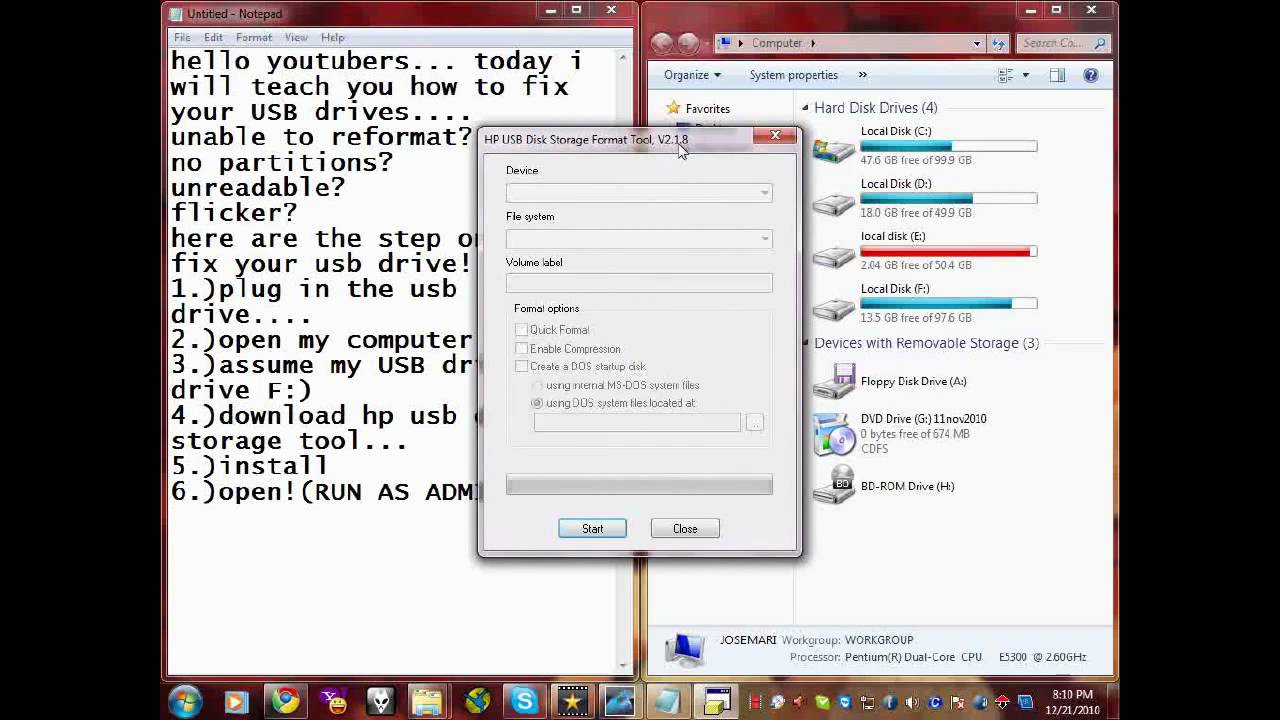Screen dimensions: 1280x720
Task: Click the Favorites star in navigation pane
Action: (673, 108)
